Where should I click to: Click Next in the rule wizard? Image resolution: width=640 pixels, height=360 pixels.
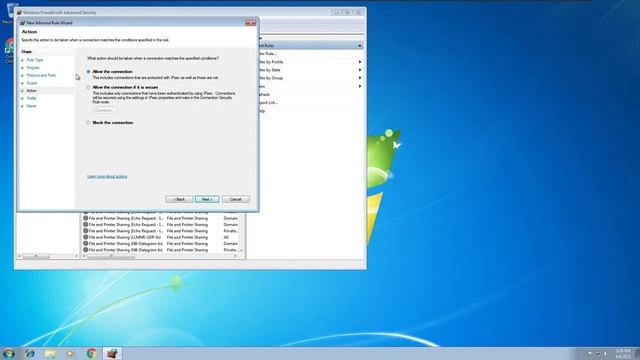[207, 199]
